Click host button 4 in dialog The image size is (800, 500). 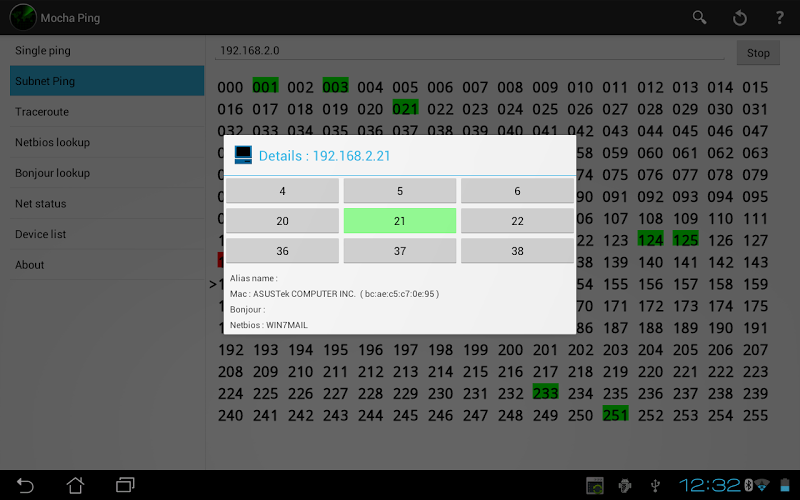pos(282,191)
